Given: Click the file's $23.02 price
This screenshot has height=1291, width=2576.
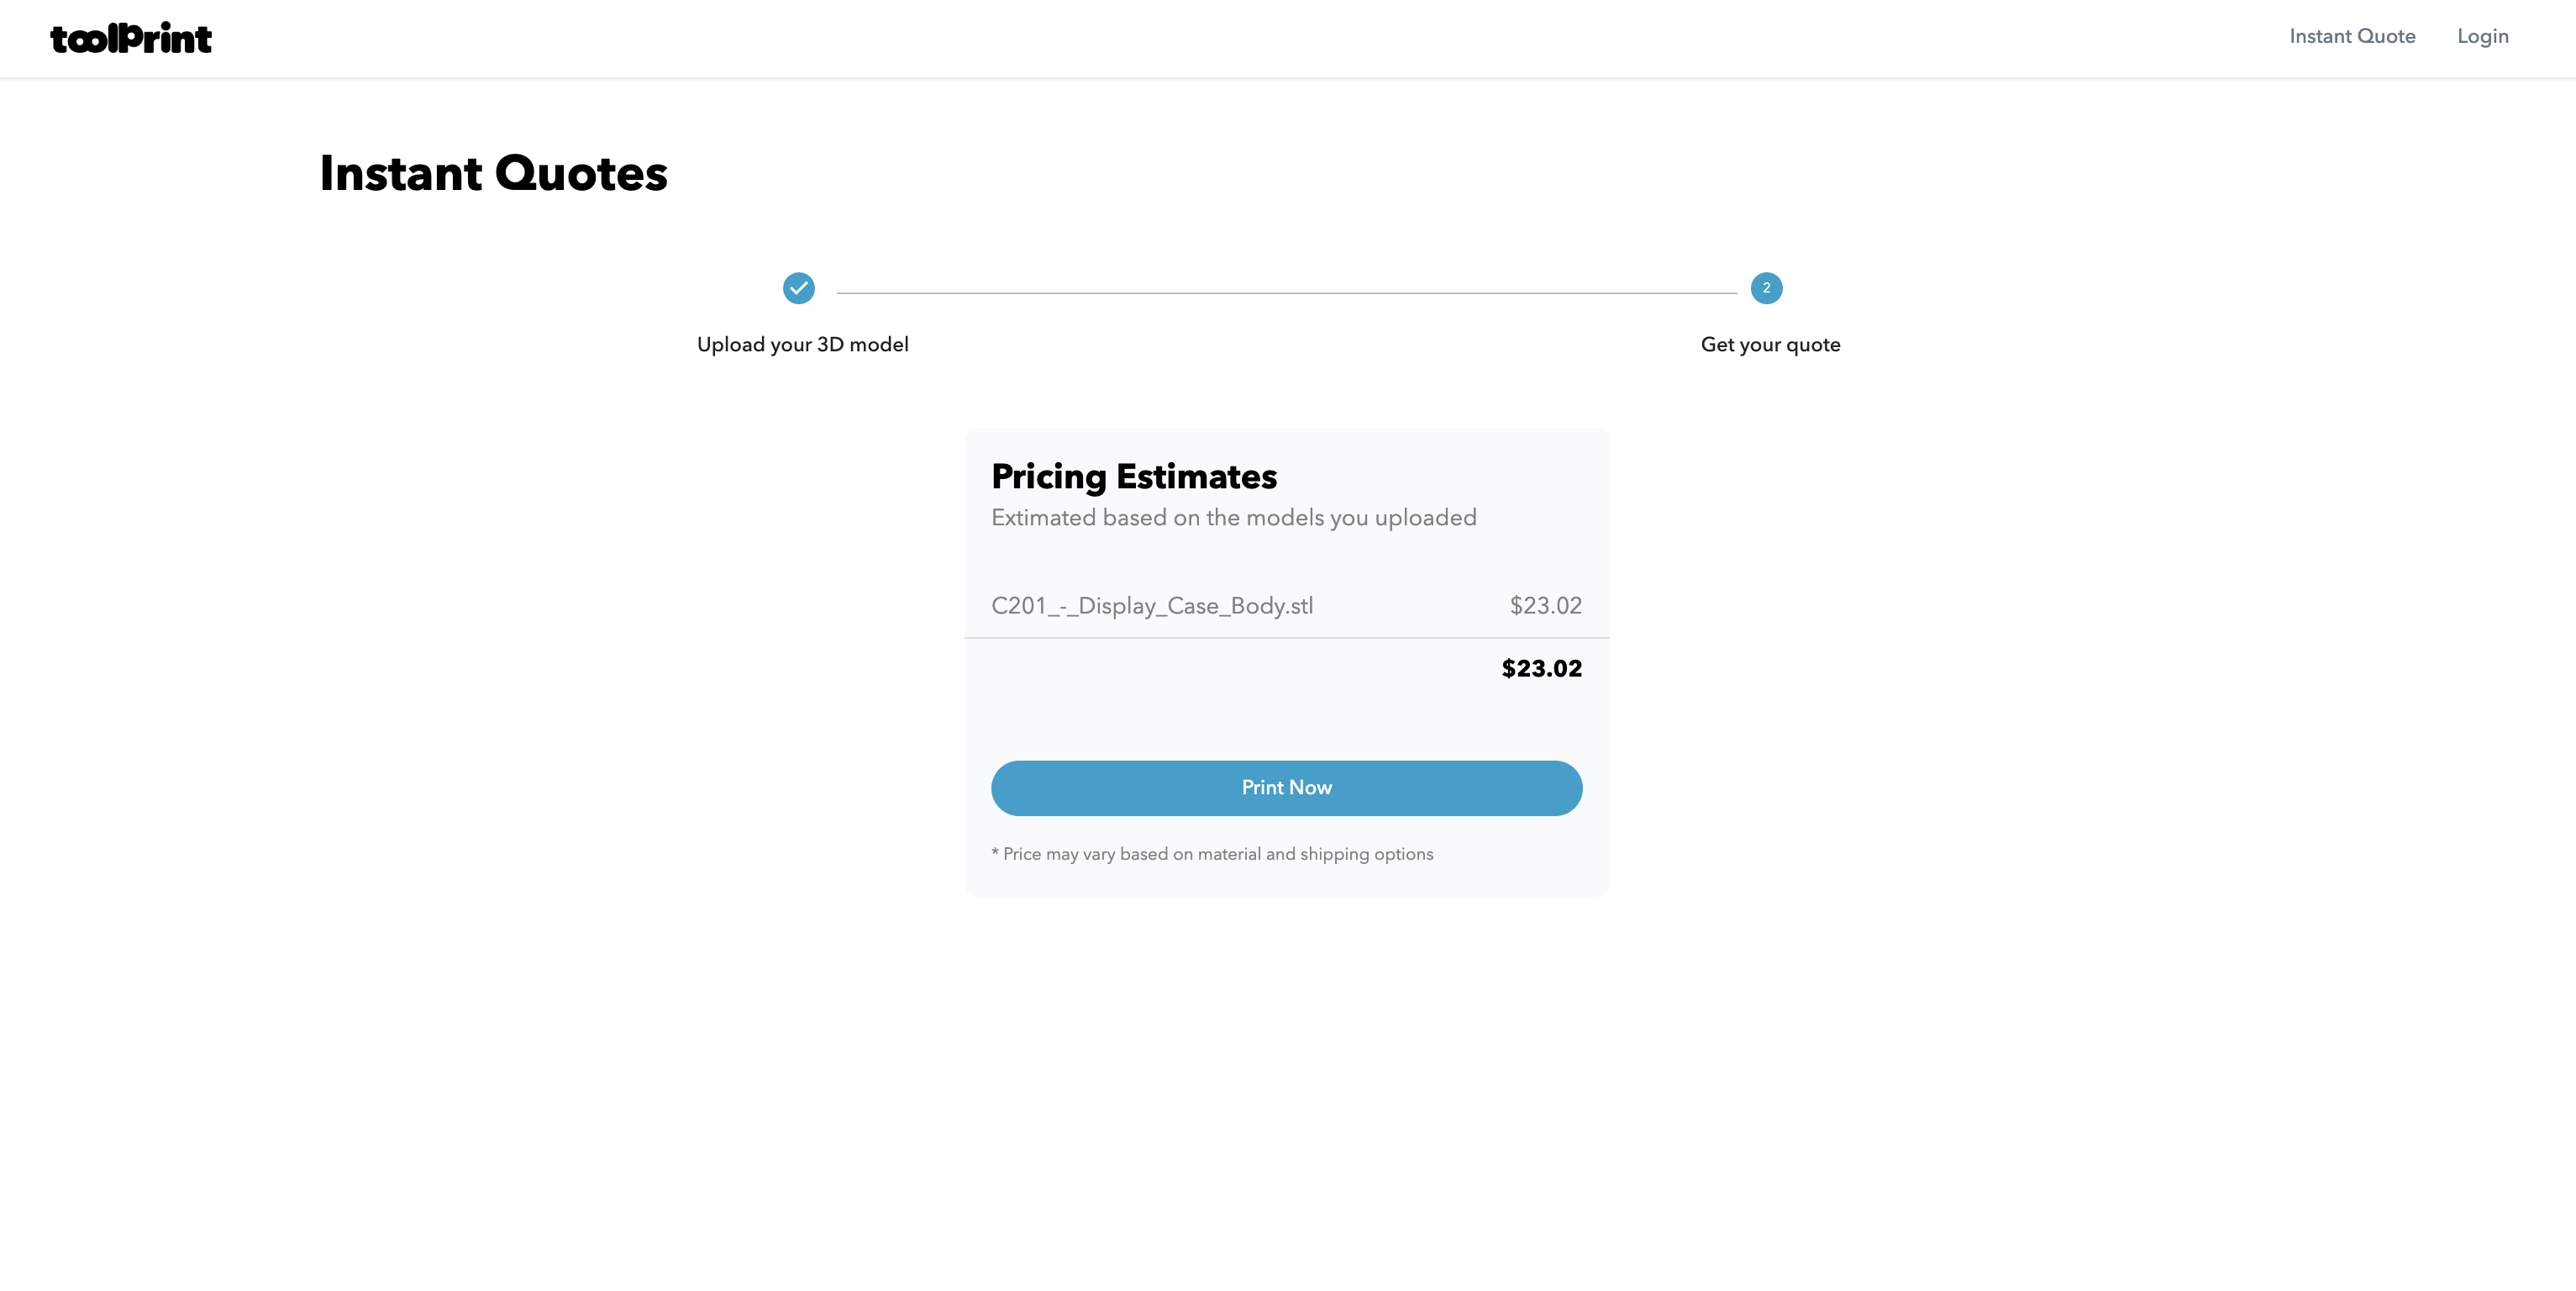Looking at the screenshot, I should click(1545, 606).
